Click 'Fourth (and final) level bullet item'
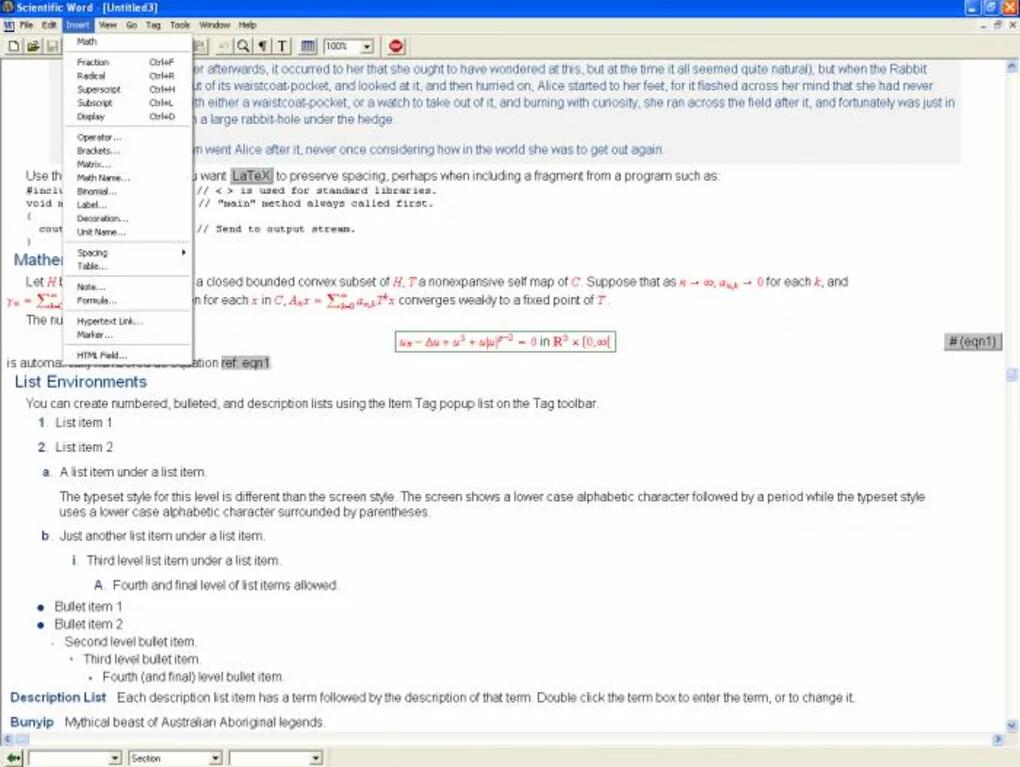The width and height of the screenshot is (1020, 767). point(193,677)
